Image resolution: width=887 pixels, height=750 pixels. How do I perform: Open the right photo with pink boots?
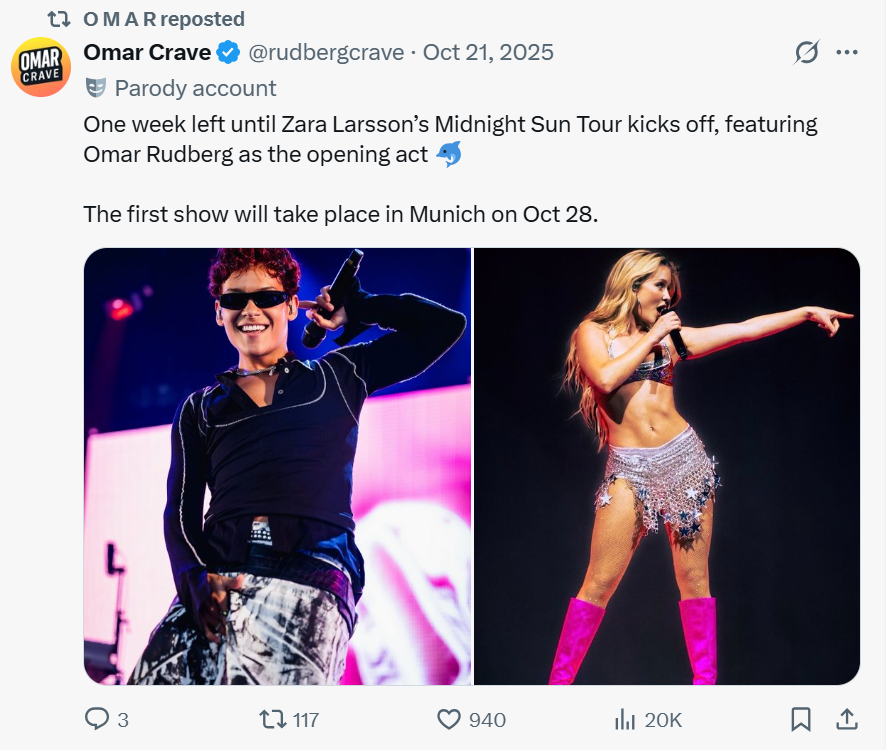(x=667, y=466)
